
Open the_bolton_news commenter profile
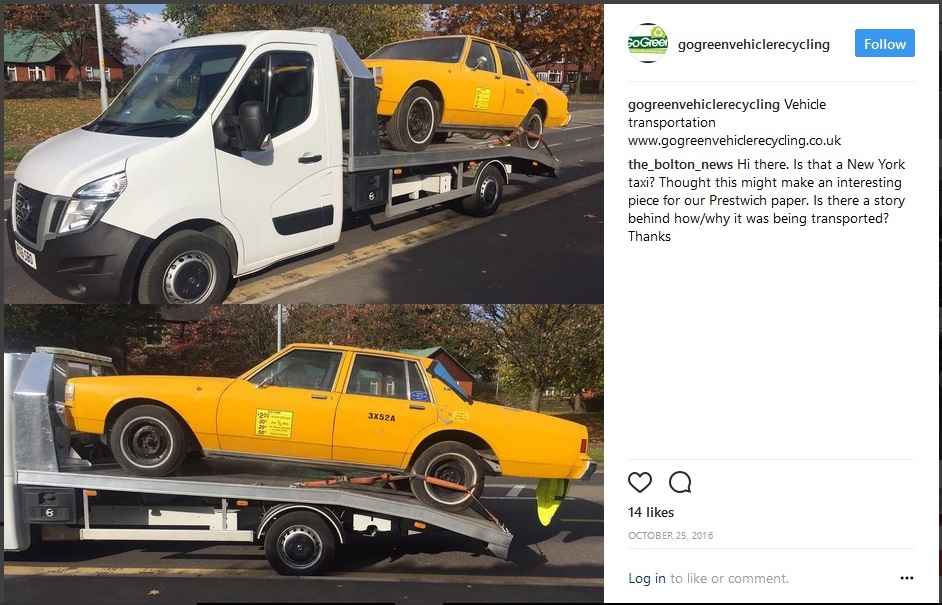click(x=680, y=165)
